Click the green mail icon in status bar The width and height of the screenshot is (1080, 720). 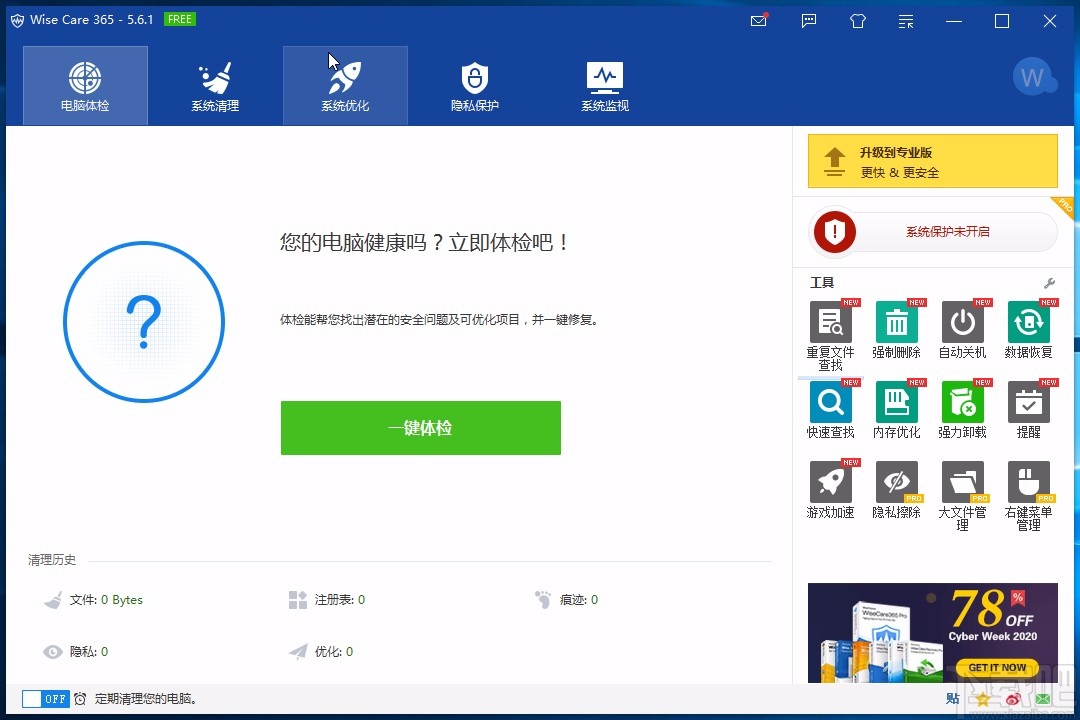pyautogui.click(x=1043, y=699)
